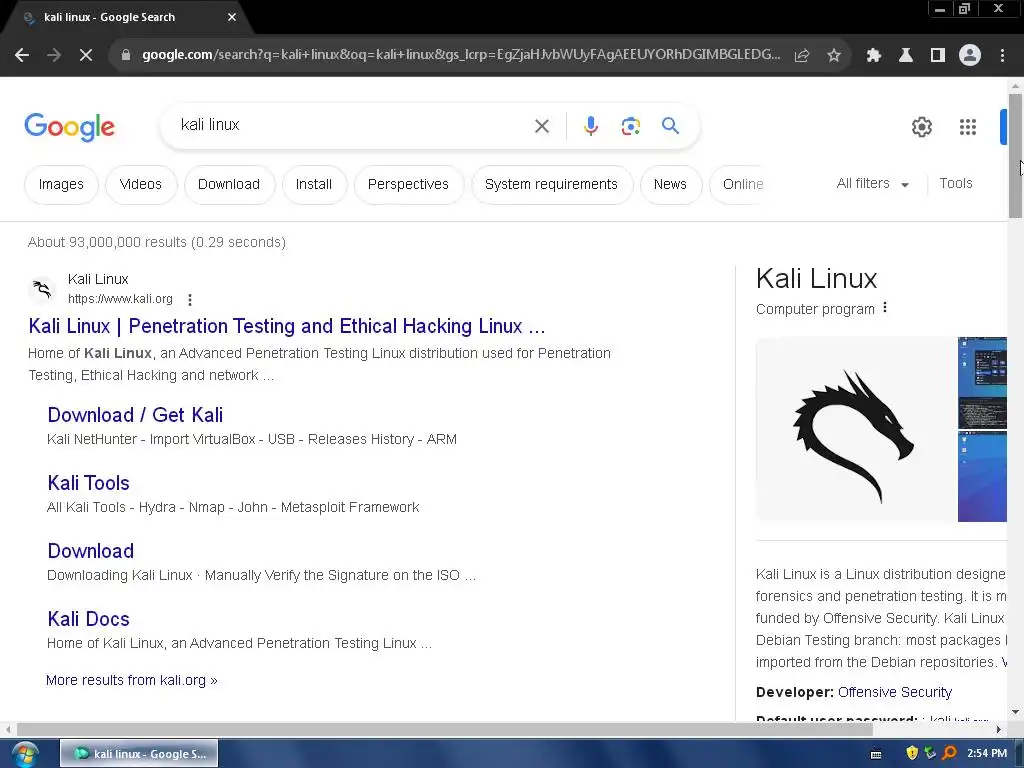Click the Chrome Labs flask icon

point(906,56)
